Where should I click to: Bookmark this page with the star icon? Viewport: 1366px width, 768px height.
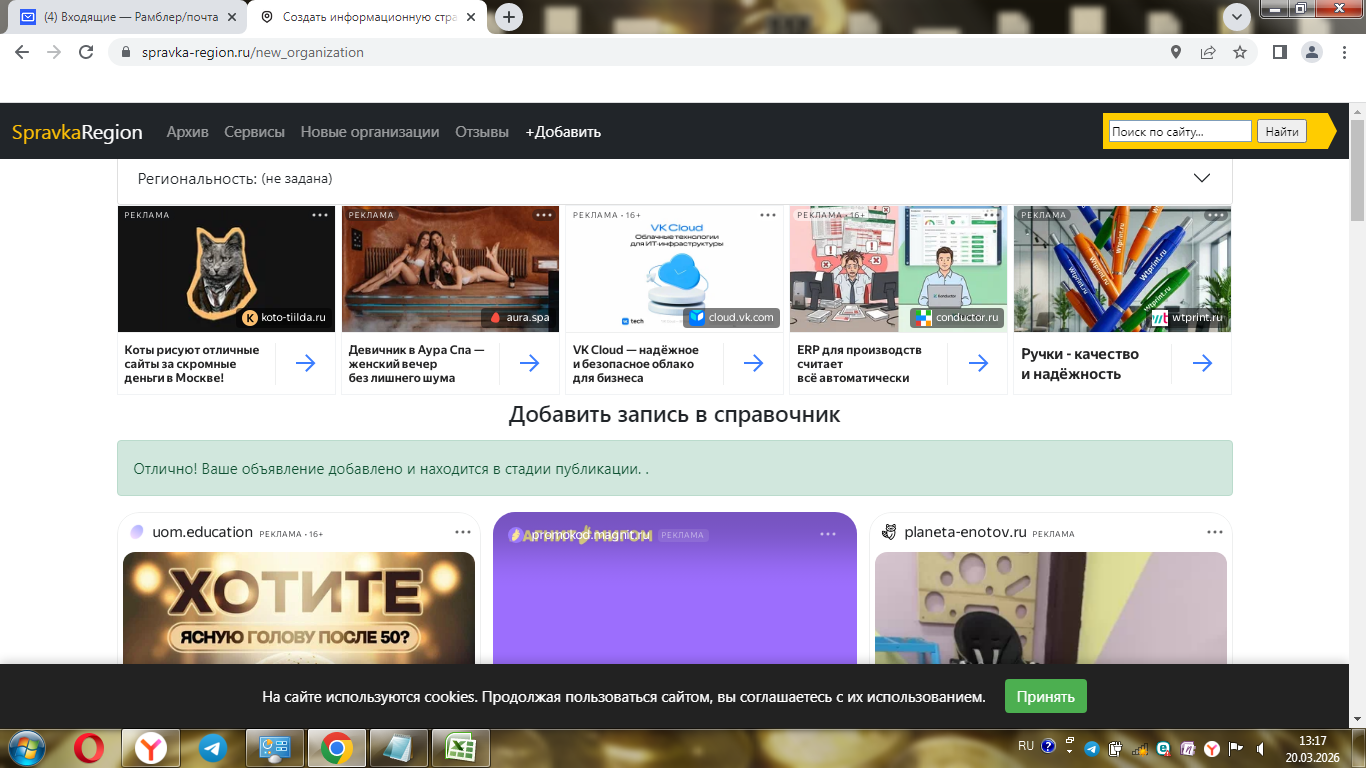pos(1240,52)
